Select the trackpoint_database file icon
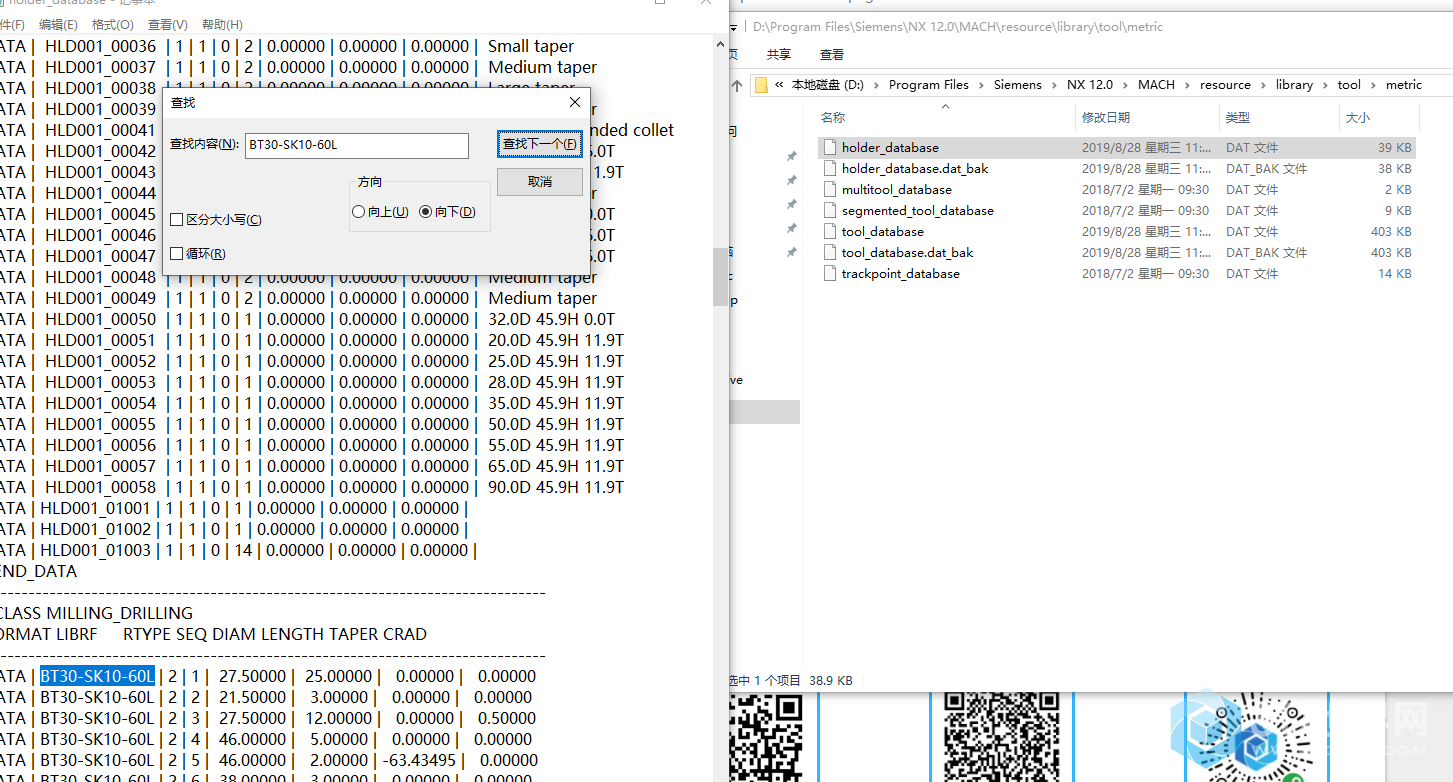Image resolution: width=1453 pixels, height=782 pixels. click(x=829, y=273)
